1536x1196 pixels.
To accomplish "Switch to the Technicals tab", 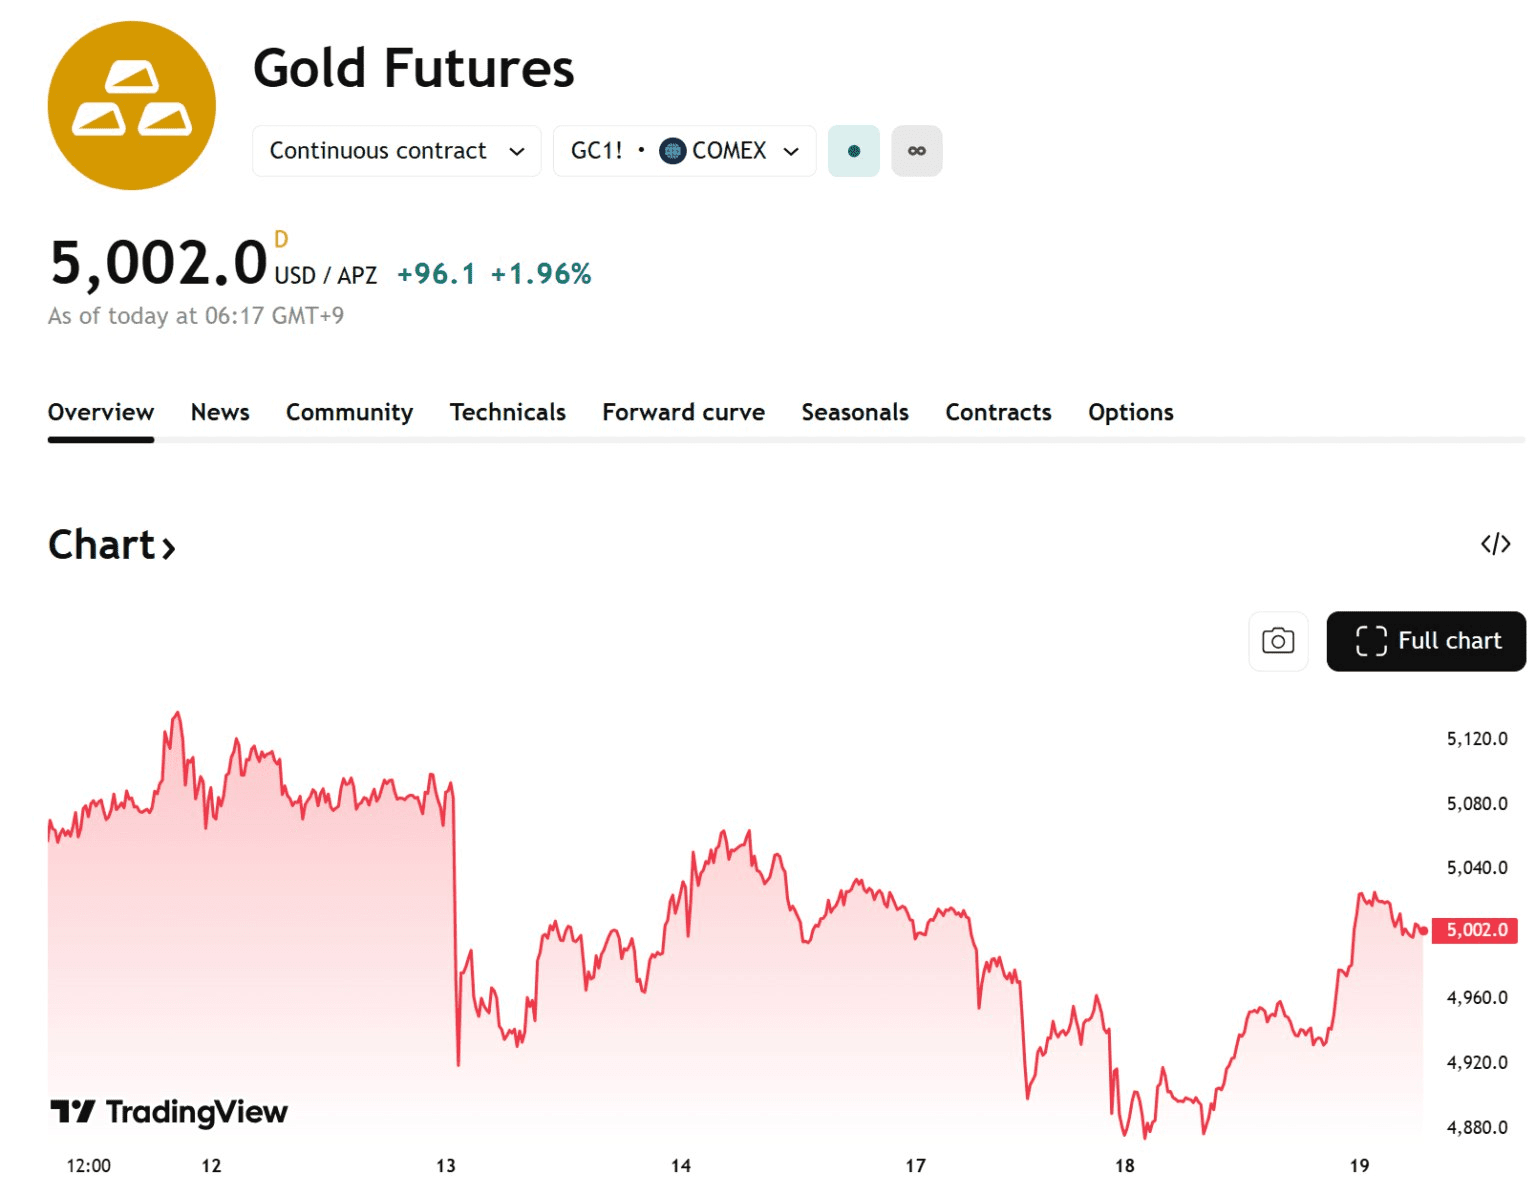I will [x=507, y=412].
